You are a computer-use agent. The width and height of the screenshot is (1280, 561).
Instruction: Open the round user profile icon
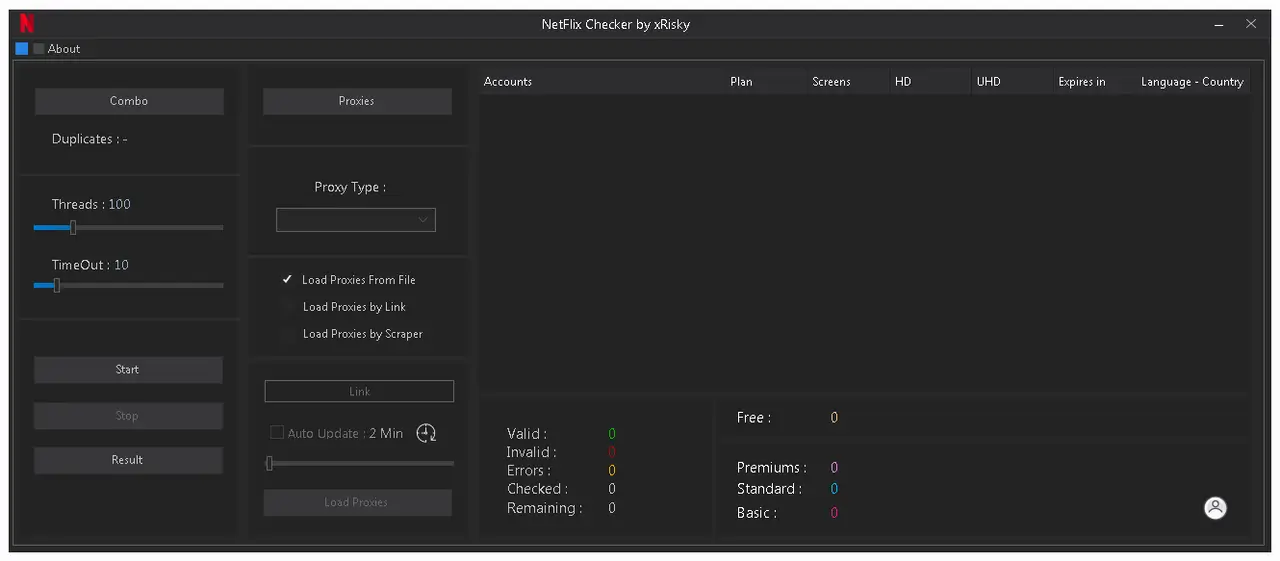pos(1215,508)
